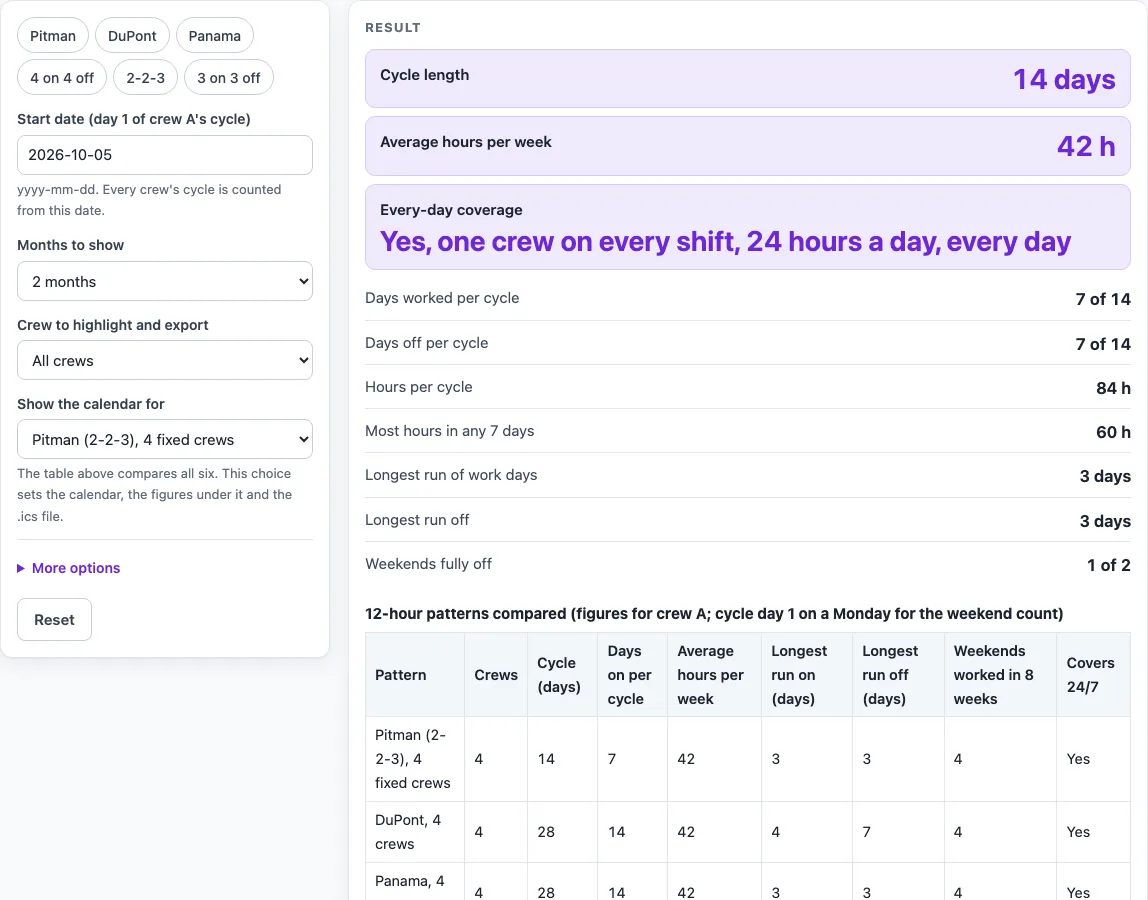Click the Longest run off label
Image resolution: width=1148 pixels, height=900 pixels.
click(417, 520)
